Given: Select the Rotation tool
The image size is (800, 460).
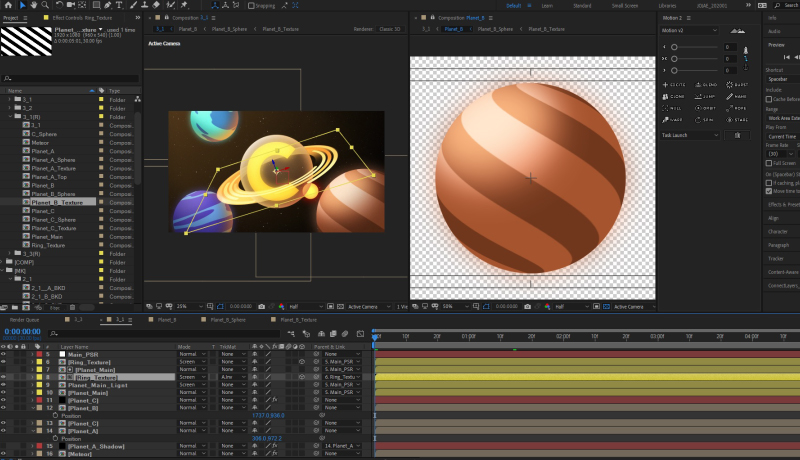Looking at the screenshot, I should click(x=59, y=5).
